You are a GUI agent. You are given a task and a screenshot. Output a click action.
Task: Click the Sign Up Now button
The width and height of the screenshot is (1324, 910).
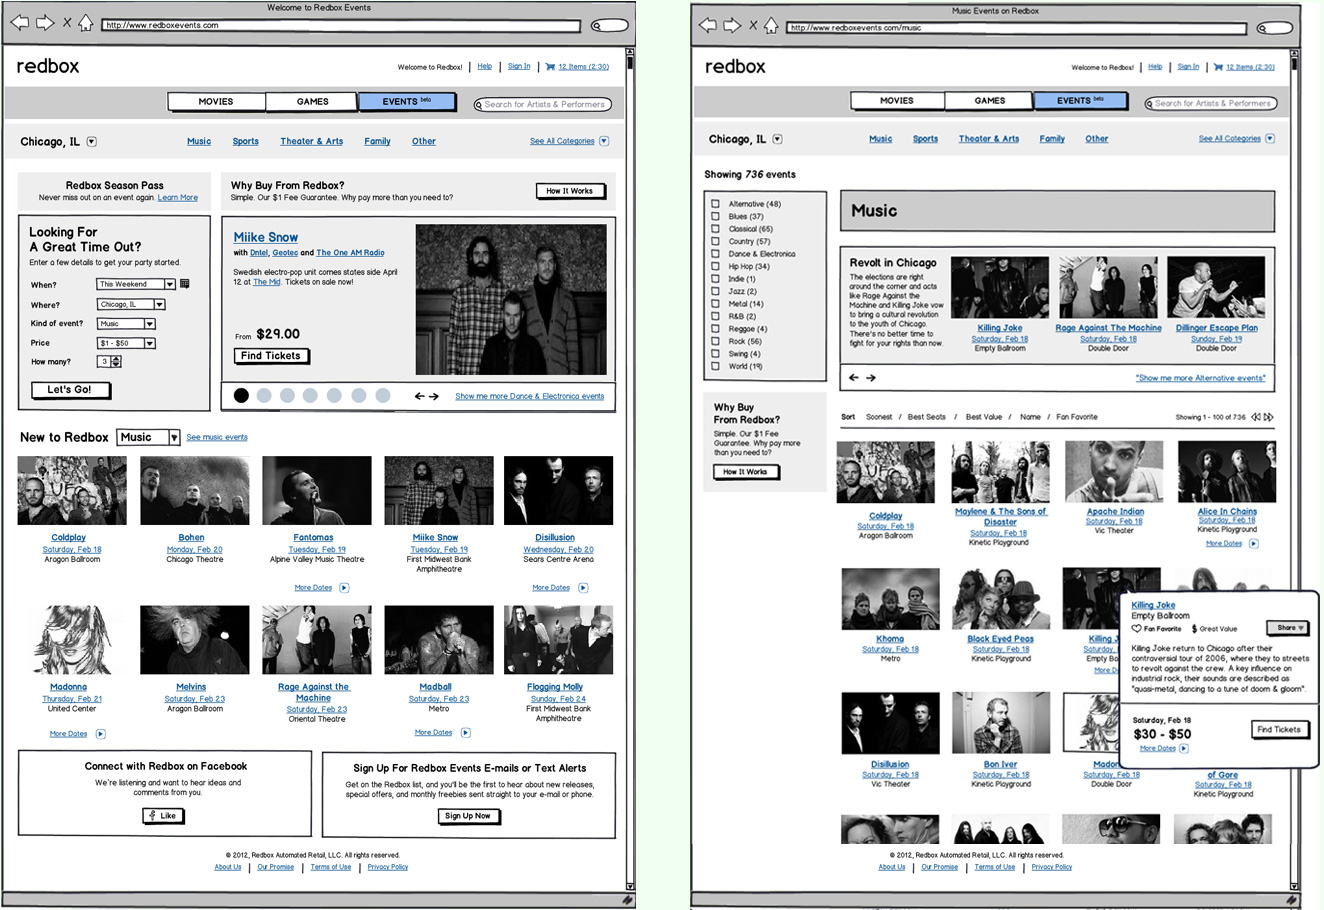coord(468,816)
